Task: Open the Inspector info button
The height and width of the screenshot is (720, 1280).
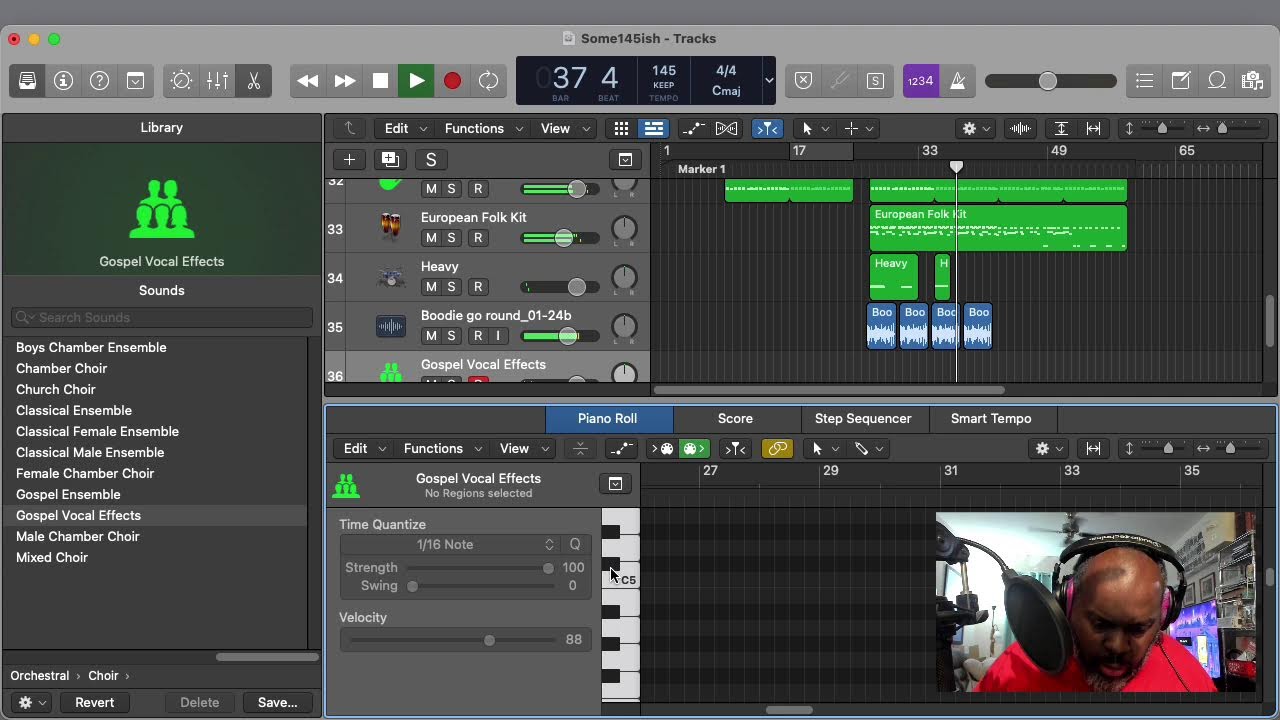Action: click(64, 81)
